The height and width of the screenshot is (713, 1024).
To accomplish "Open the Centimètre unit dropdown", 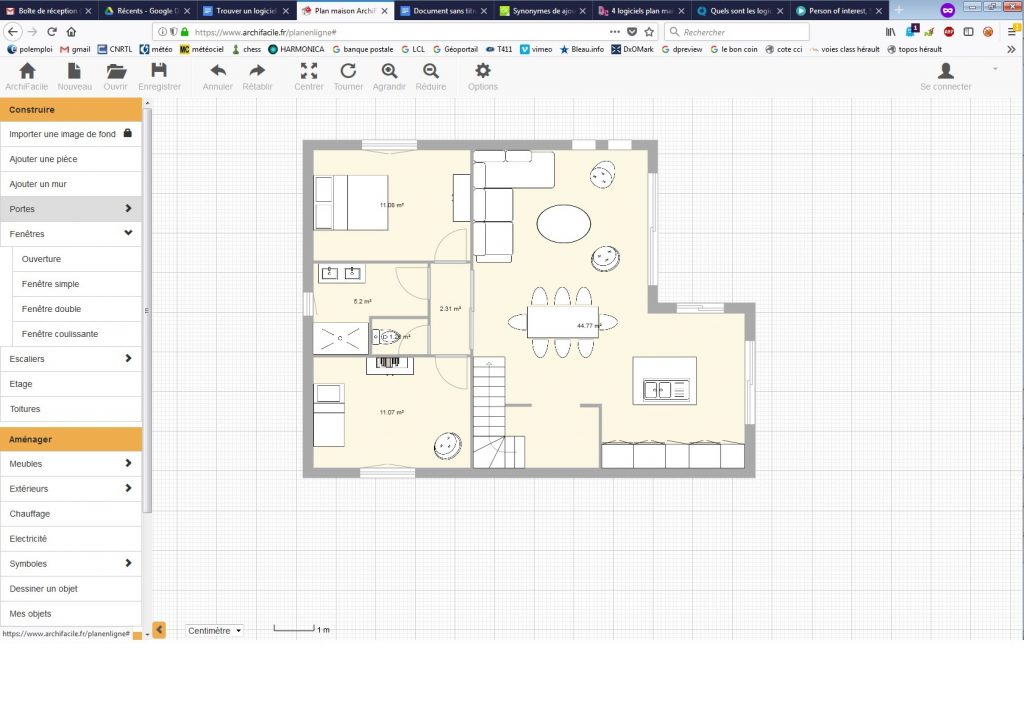I will 214,631.
